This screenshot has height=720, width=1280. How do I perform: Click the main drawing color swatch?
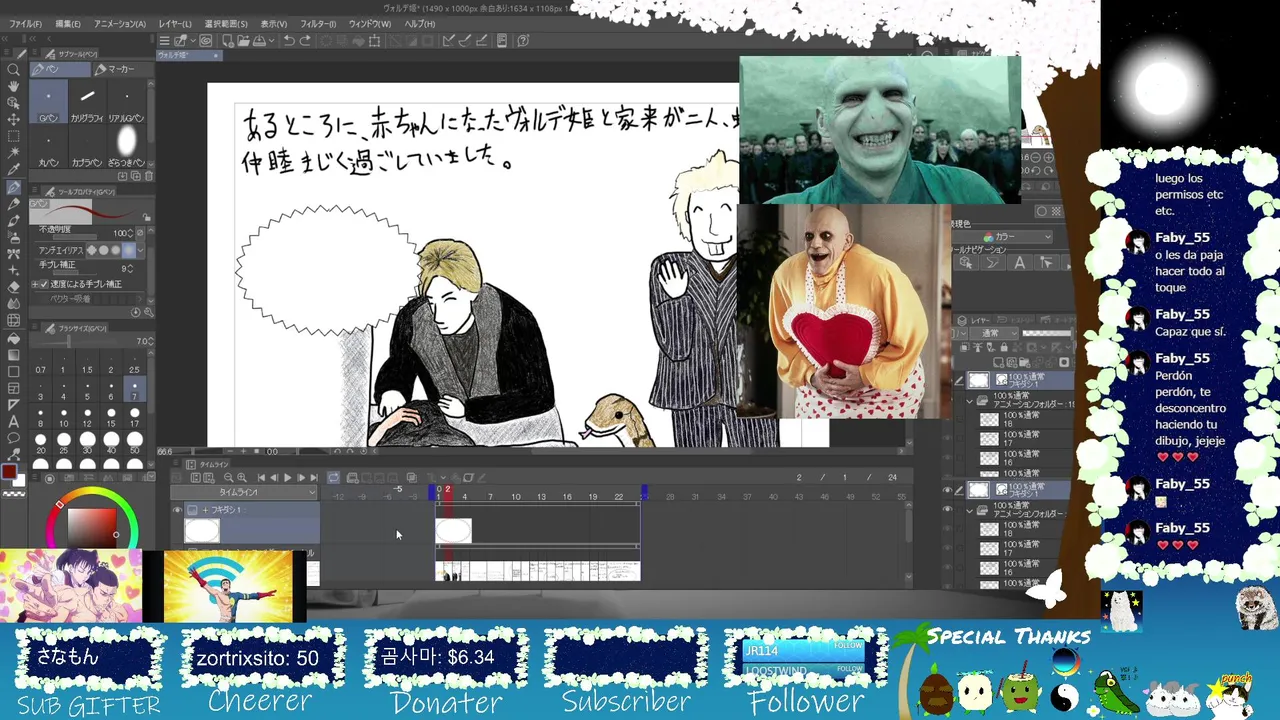8,472
